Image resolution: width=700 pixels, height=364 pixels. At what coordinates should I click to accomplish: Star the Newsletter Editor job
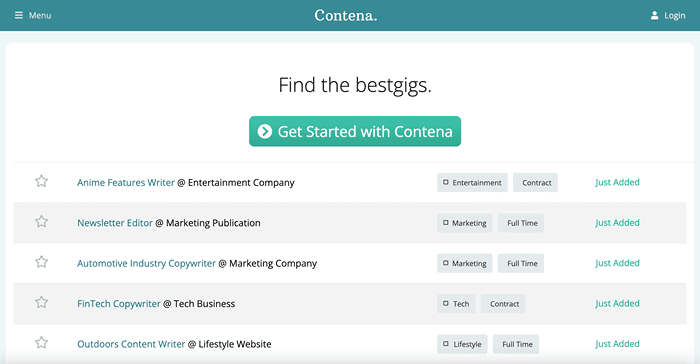(42, 221)
